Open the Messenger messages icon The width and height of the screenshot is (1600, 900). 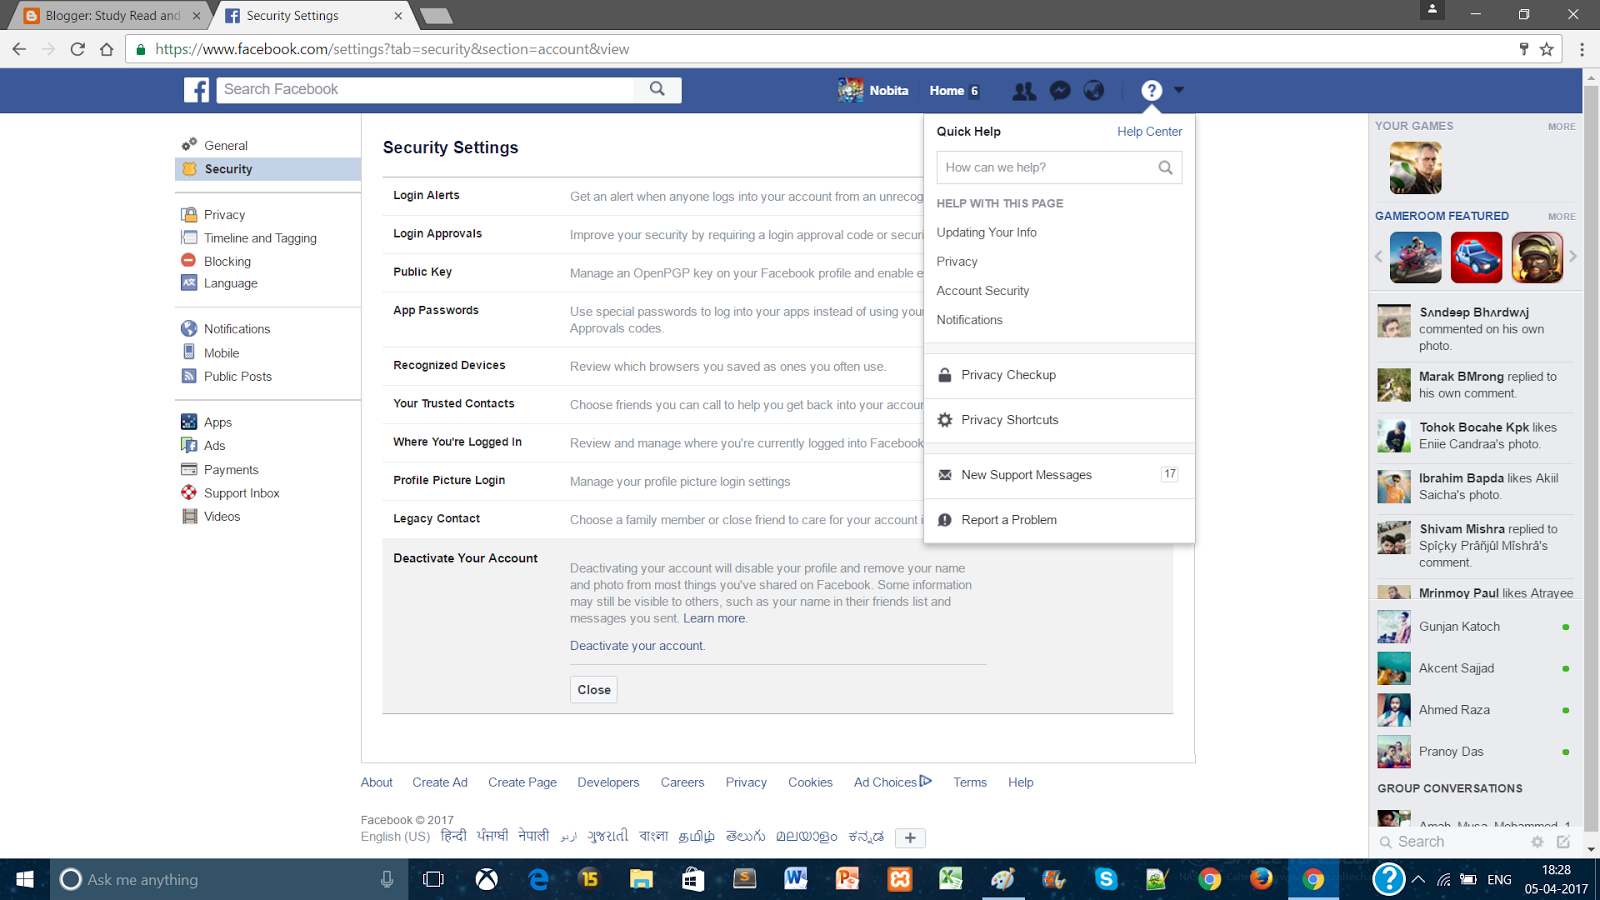point(1060,91)
